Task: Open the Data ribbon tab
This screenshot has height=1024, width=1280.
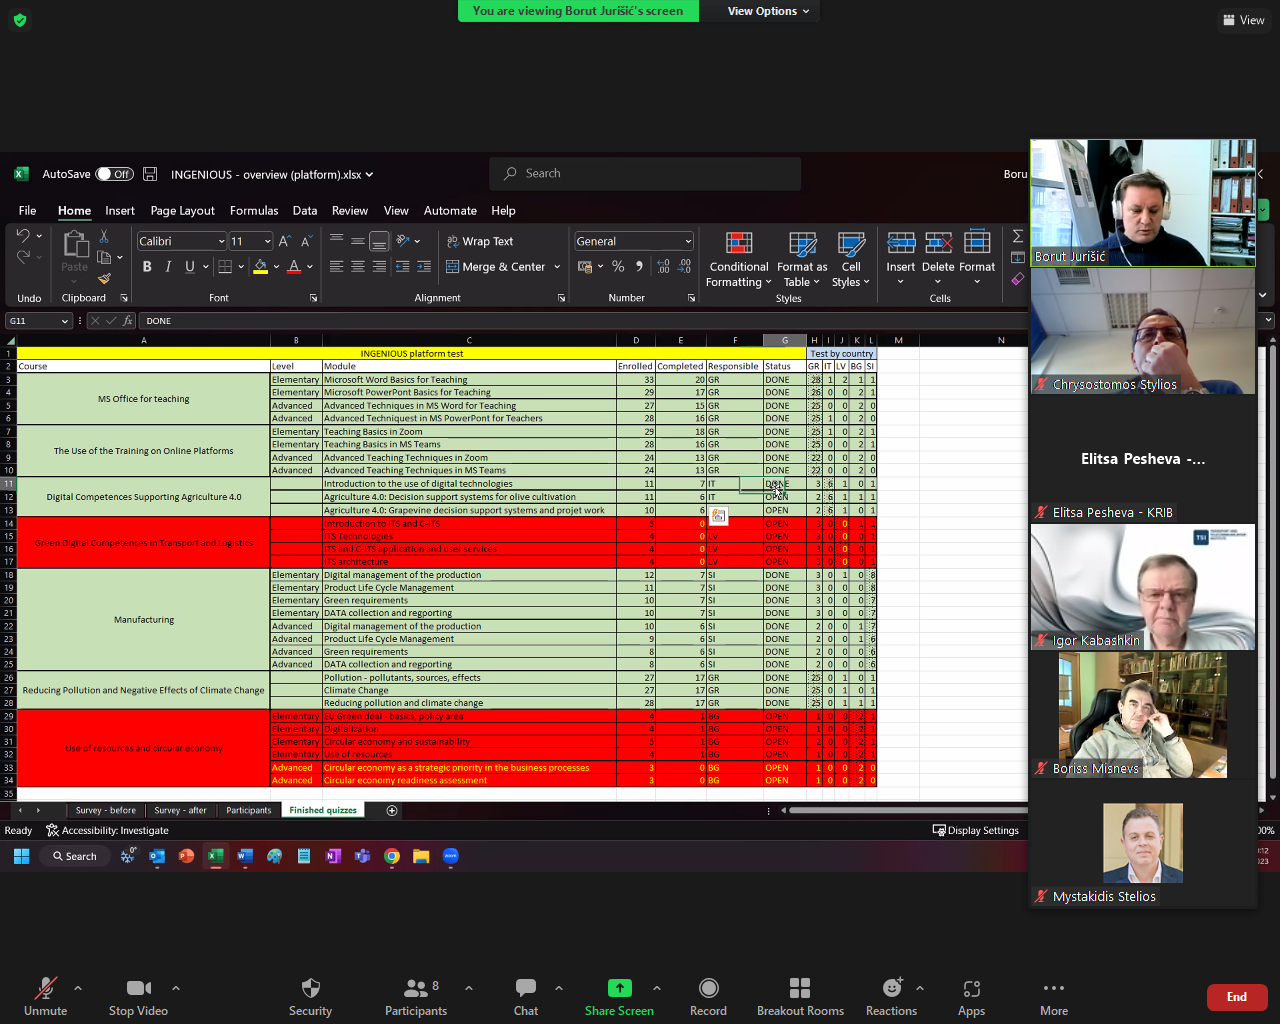Action: (x=305, y=211)
